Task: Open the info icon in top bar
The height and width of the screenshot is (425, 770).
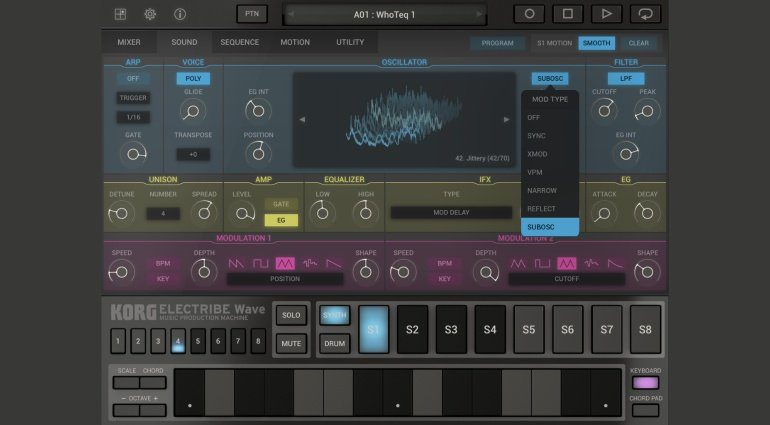Action: pos(180,14)
